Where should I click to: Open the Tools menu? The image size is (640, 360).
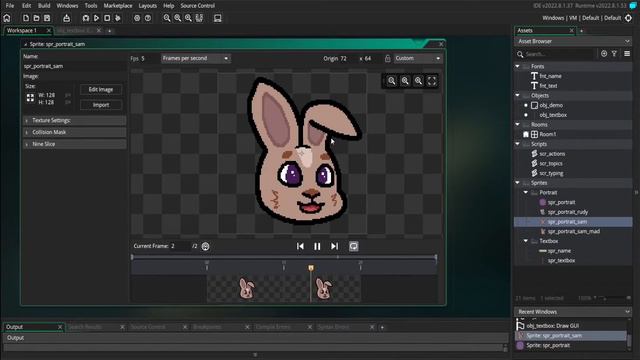click(91, 6)
